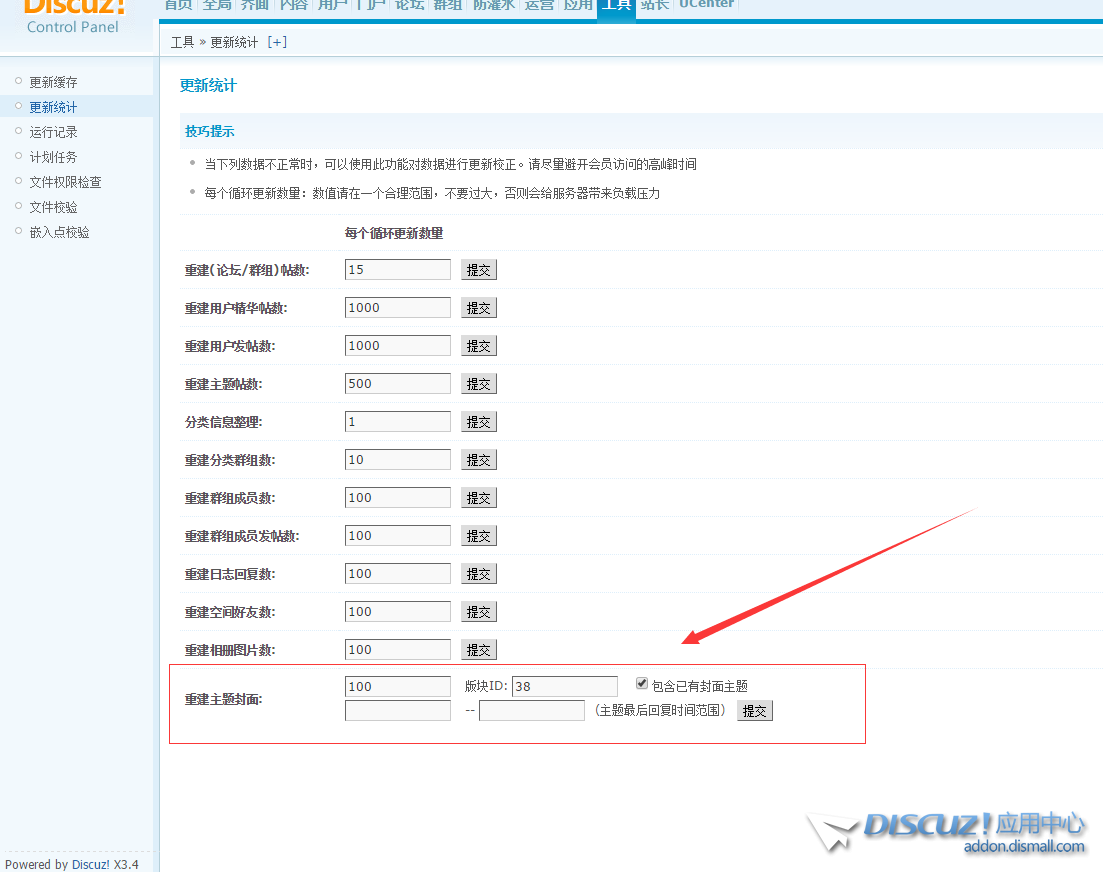Select 更新缓存 in the left sidebar

pyautogui.click(x=53, y=82)
